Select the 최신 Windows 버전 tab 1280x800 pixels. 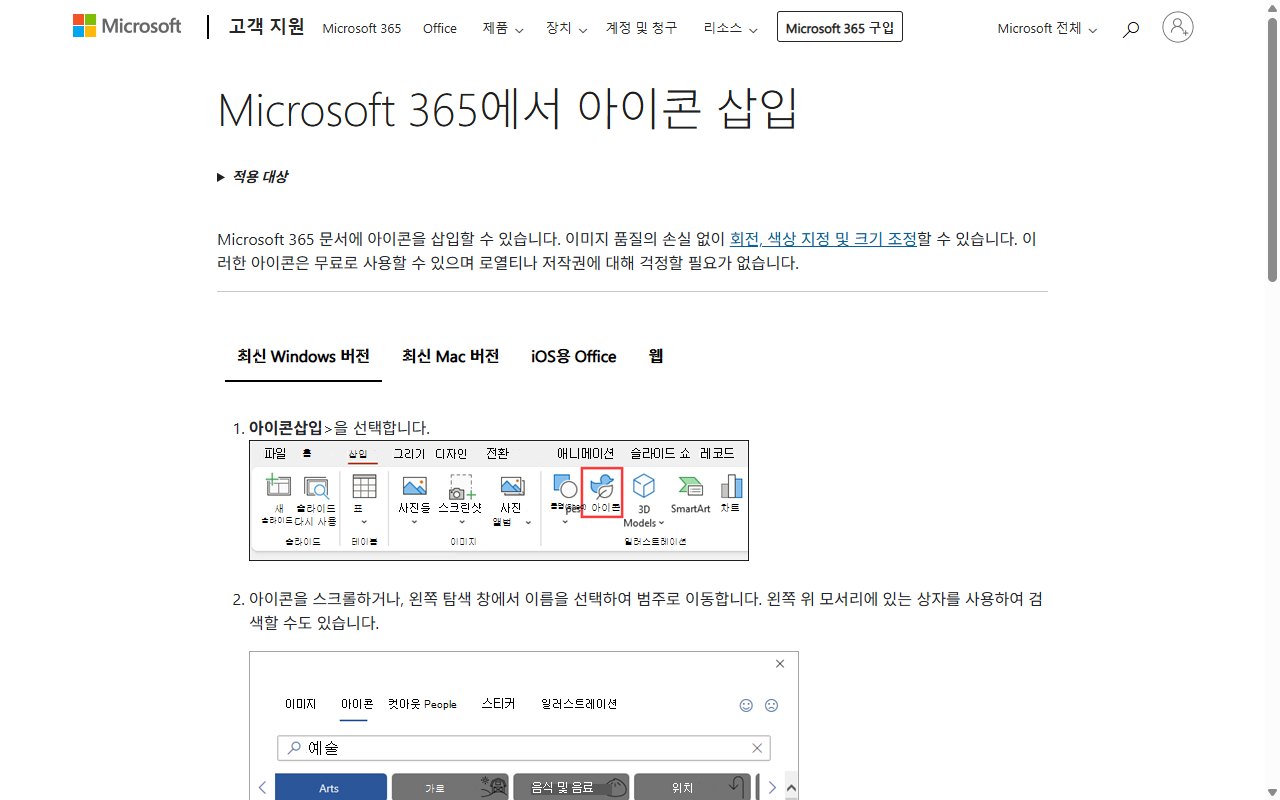tap(303, 356)
